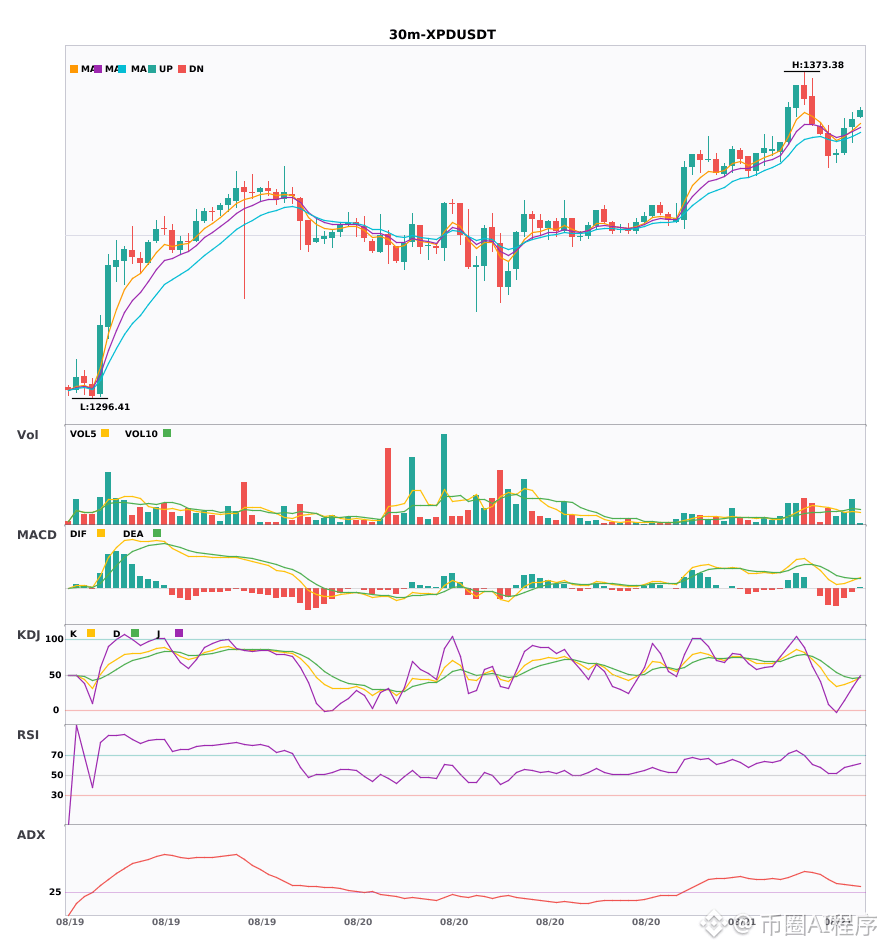Select the green D legend swatch
The width and height of the screenshot is (885, 950).
pyautogui.click(x=135, y=633)
